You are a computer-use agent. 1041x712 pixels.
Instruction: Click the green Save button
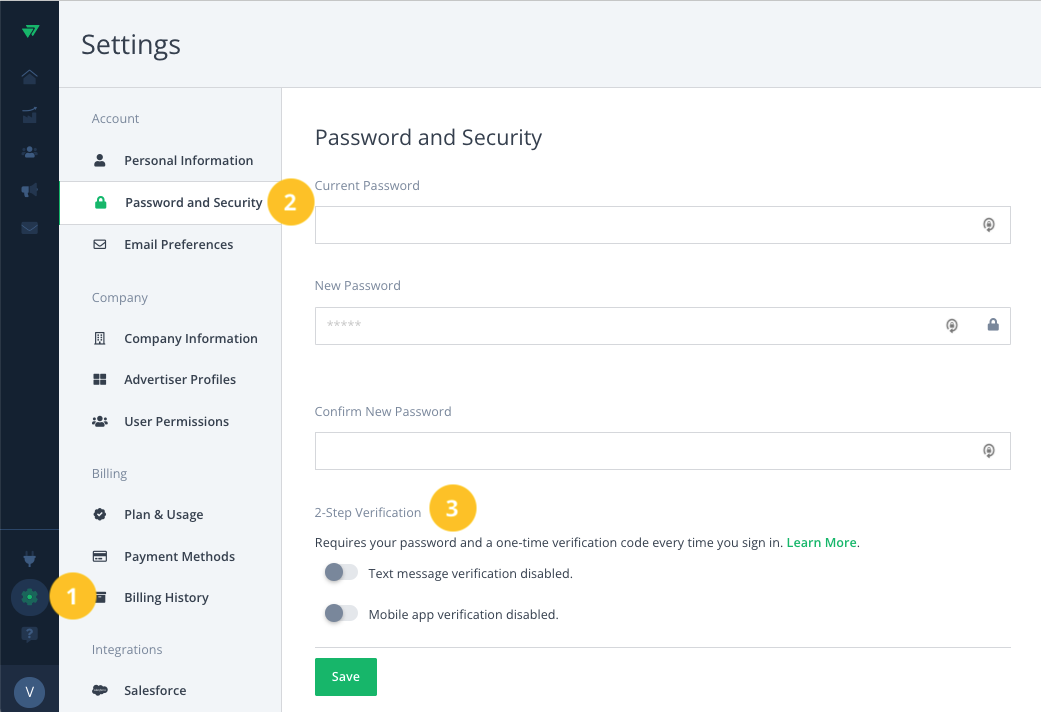point(345,677)
